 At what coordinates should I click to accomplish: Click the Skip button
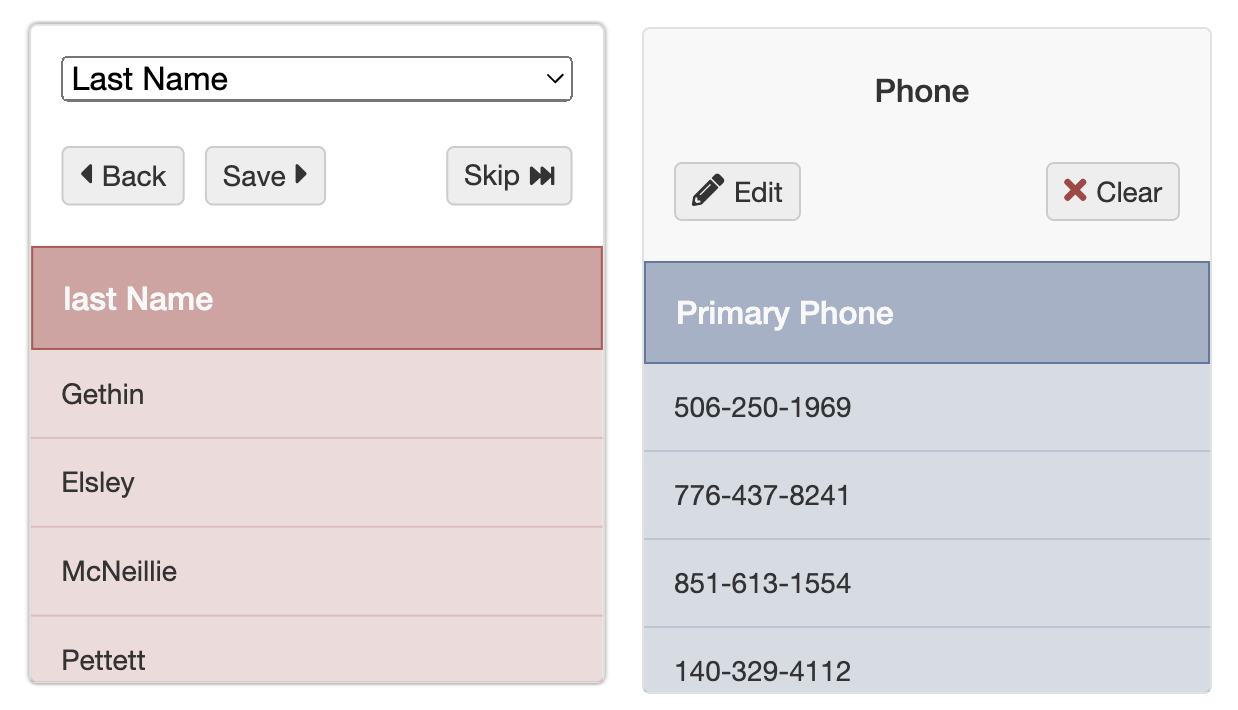(509, 176)
